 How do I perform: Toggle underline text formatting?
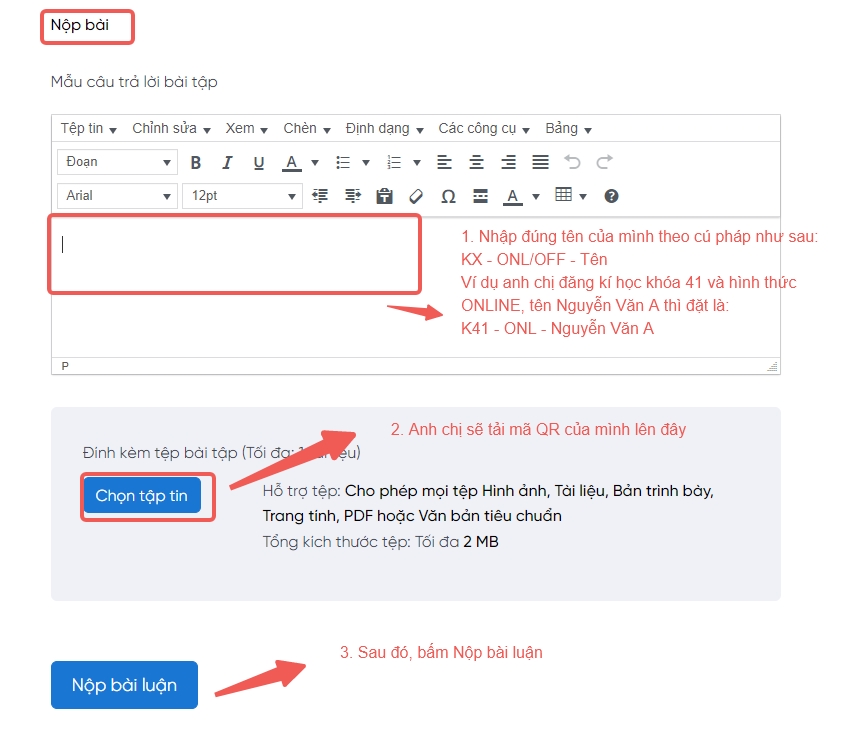pos(259,163)
